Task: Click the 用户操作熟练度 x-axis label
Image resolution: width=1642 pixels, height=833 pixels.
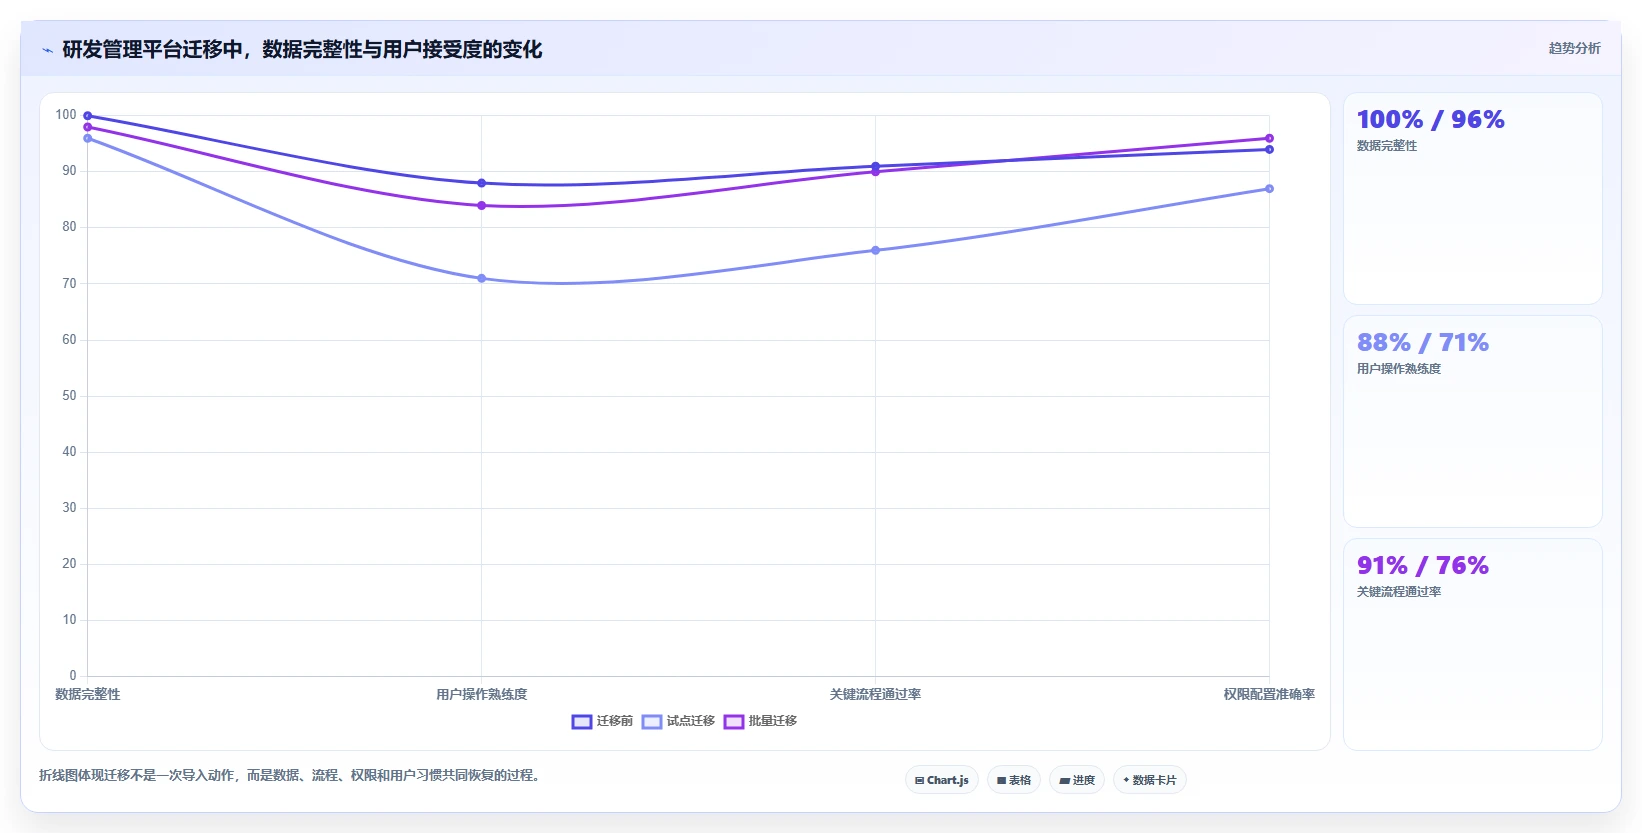Action: [x=482, y=695]
